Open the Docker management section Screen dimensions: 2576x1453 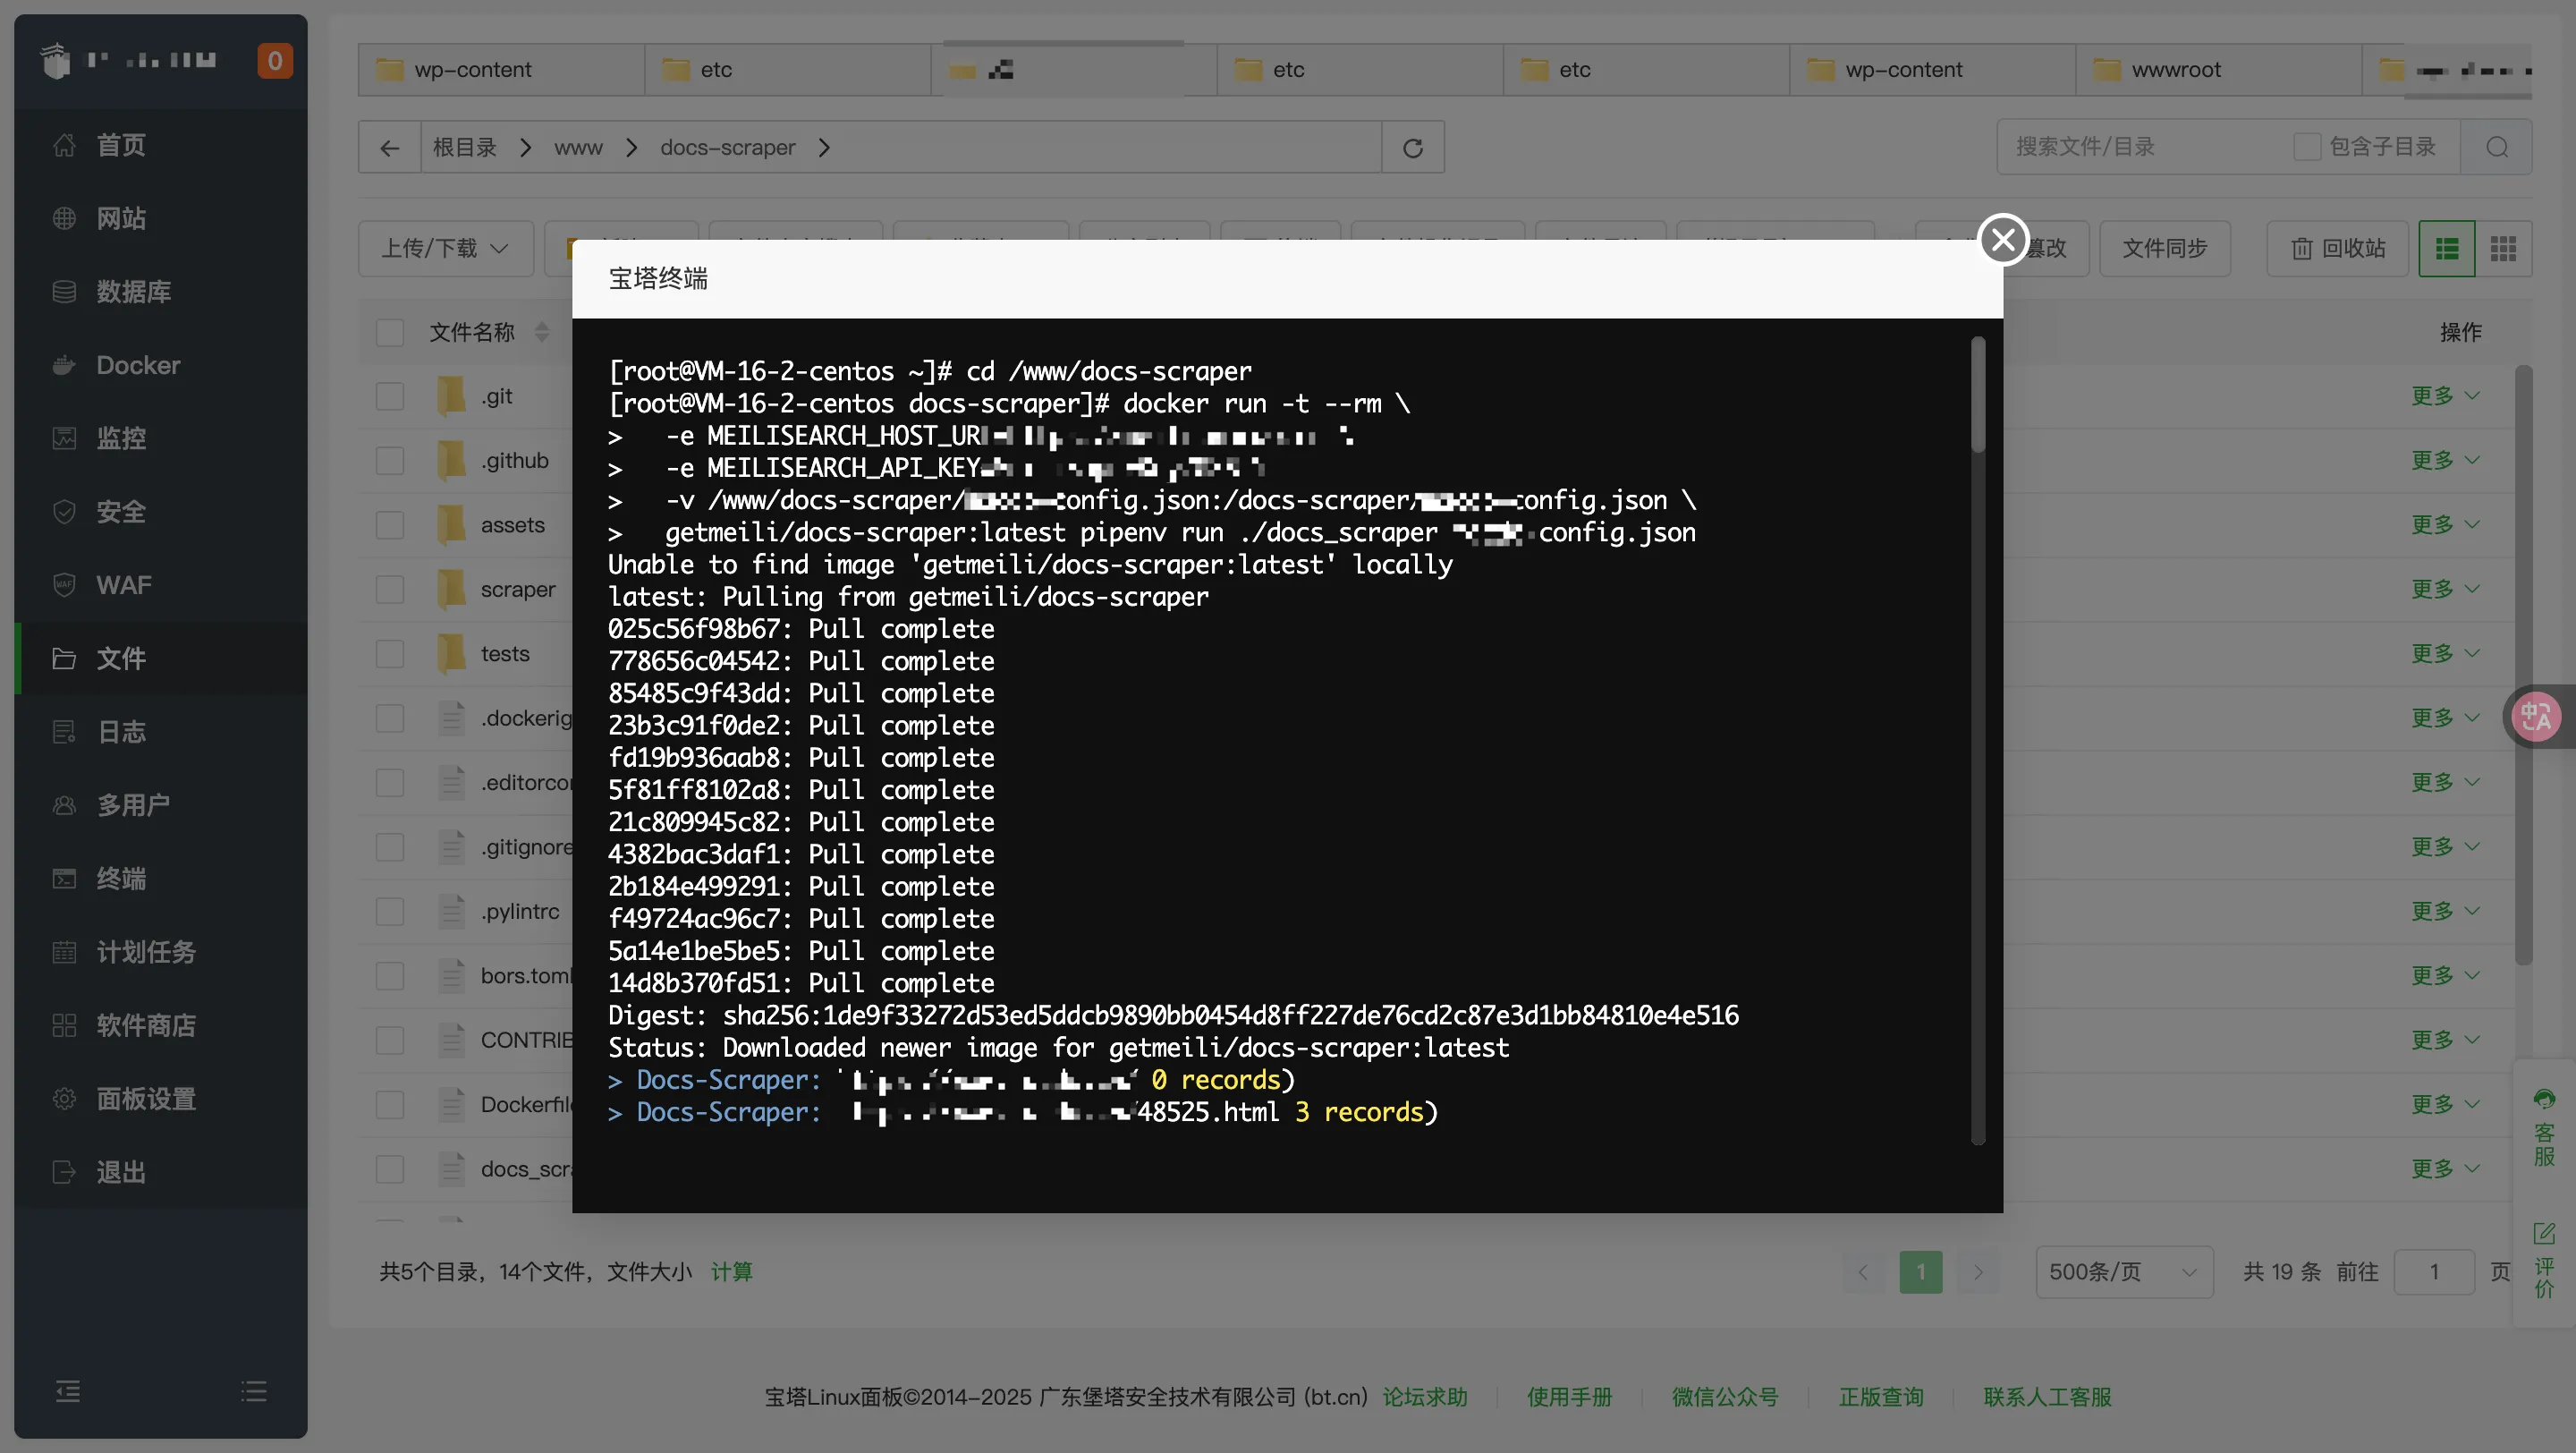click(x=160, y=365)
